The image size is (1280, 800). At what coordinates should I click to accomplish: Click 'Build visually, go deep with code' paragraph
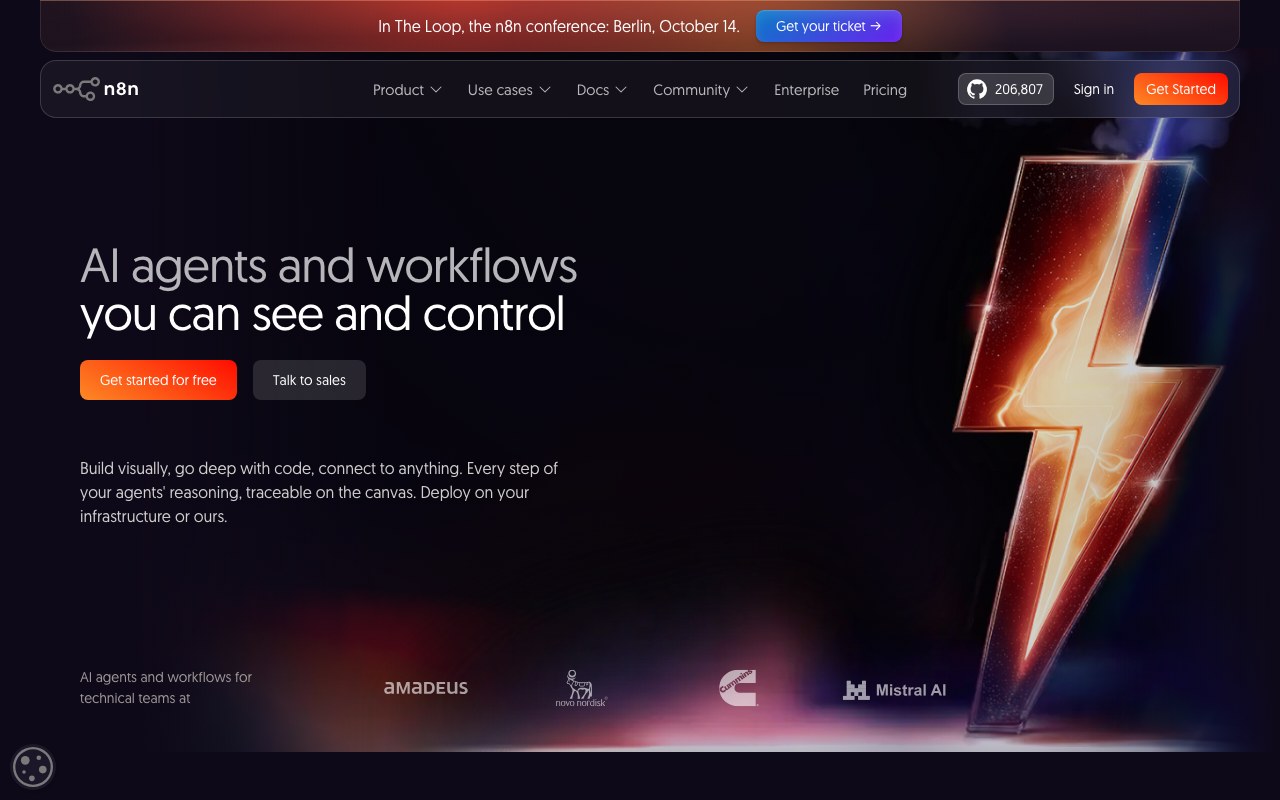[319, 492]
